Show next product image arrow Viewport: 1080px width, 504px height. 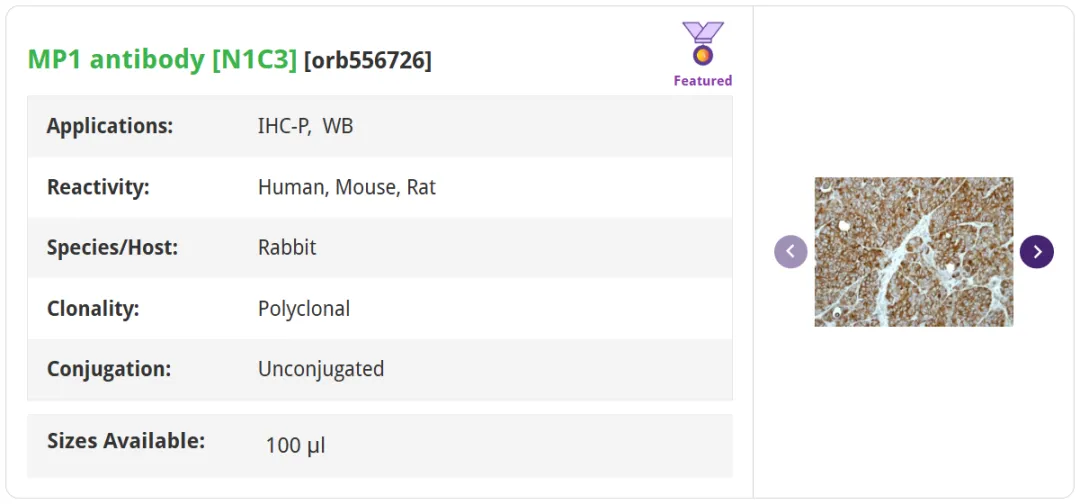click(x=1037, y=252)
